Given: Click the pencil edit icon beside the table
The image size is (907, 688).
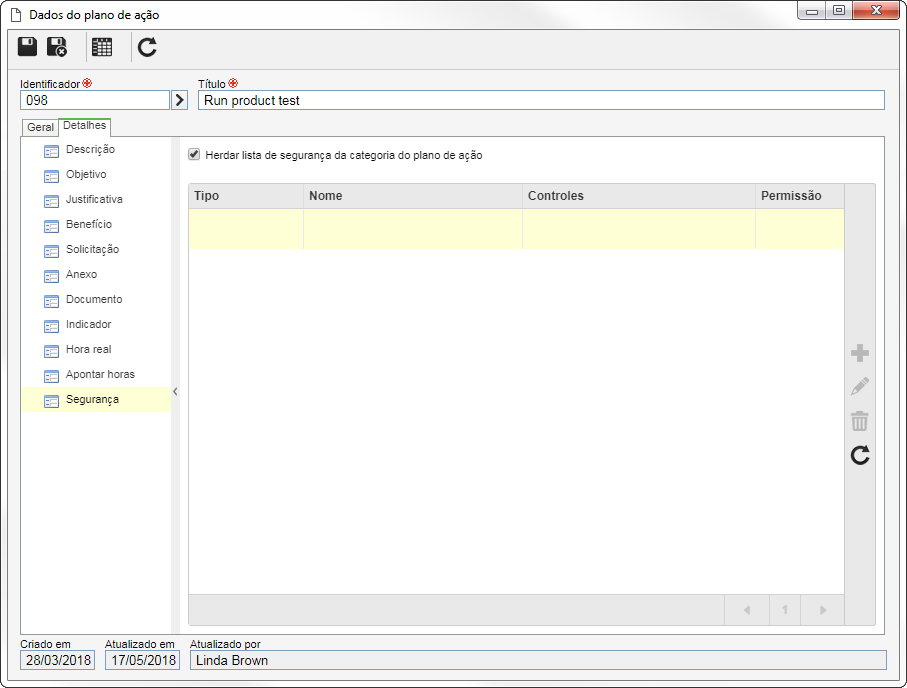Looking at the screenshot, I should click(860, 387).
